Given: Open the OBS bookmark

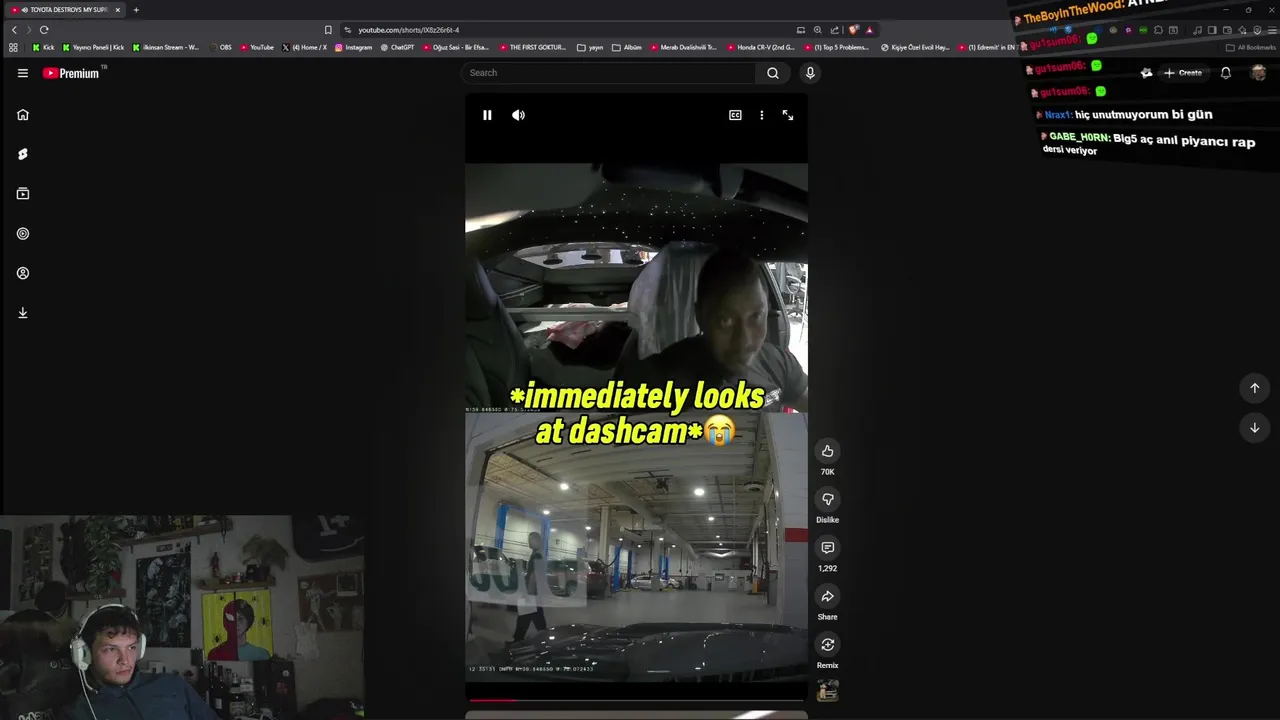Looking at the screenshot, I should pos(220,47).
